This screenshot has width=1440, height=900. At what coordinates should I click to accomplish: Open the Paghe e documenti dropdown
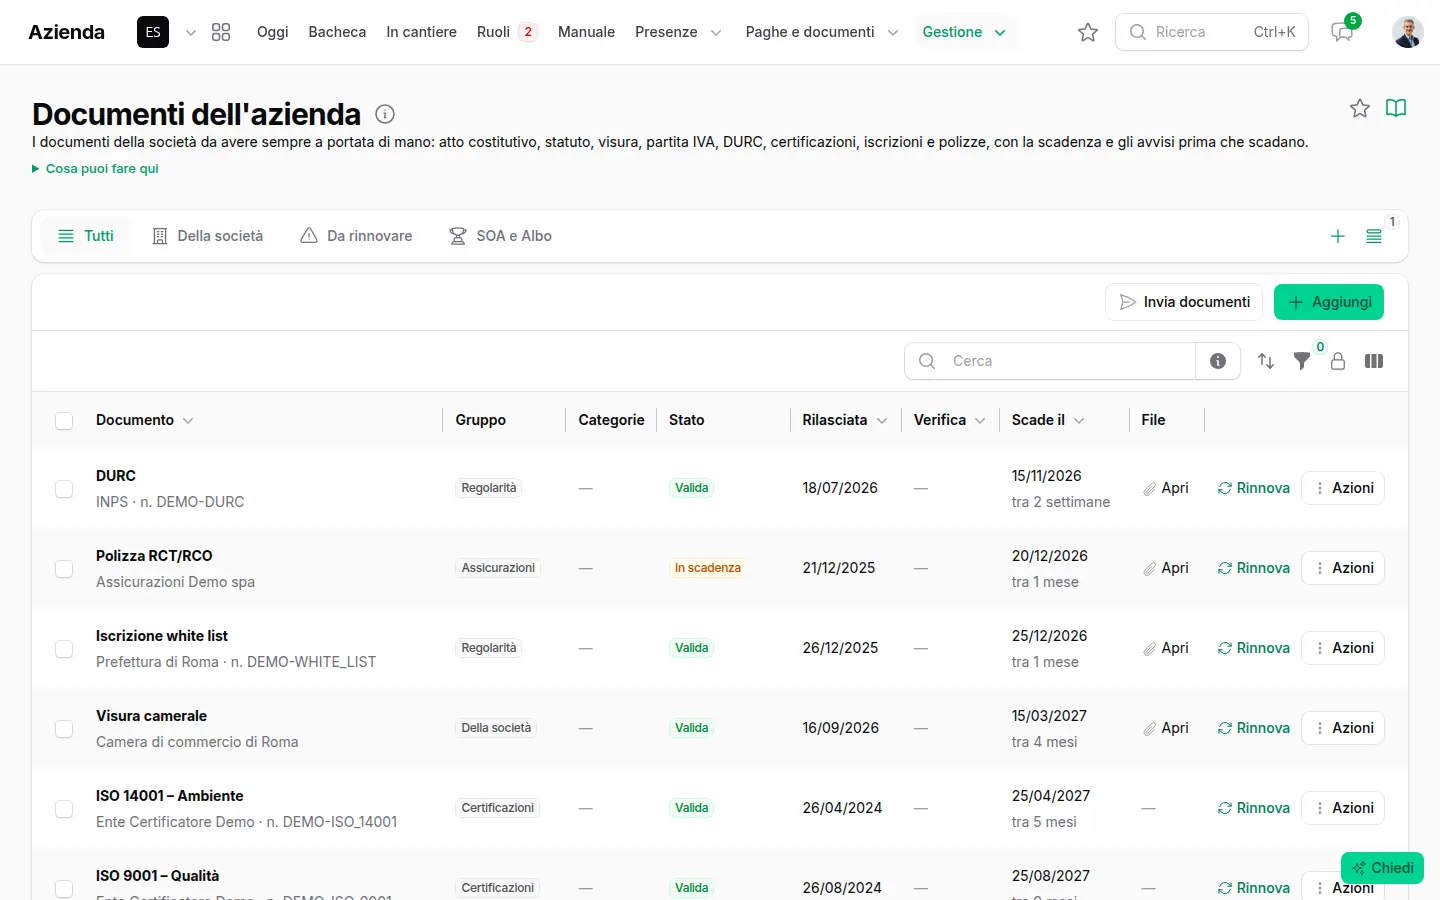(x=822, y=32)
